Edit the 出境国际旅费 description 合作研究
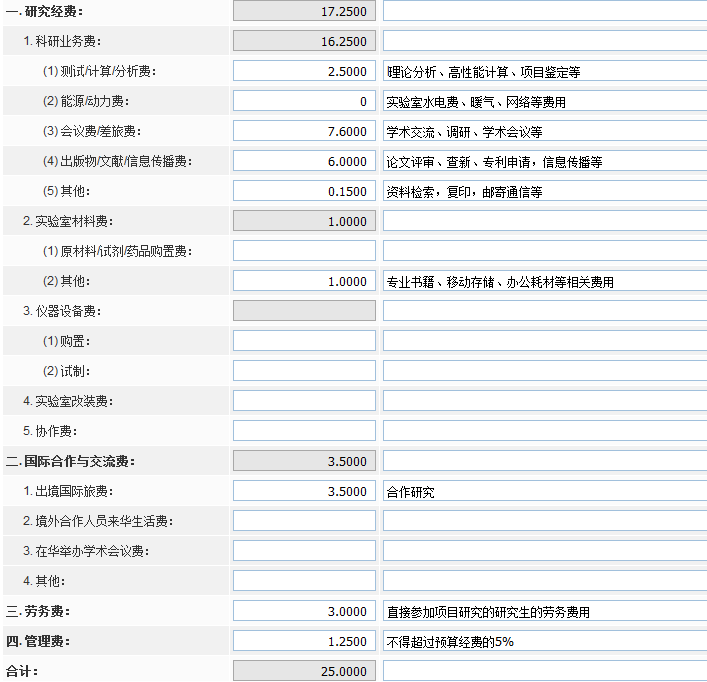707x682 pixels. [545, 491]
